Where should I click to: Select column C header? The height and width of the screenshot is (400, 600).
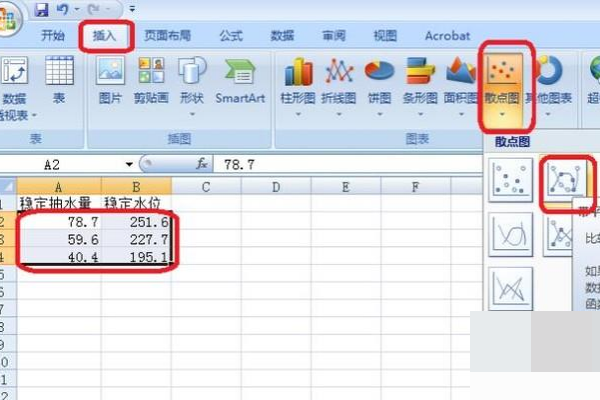[x=206, y=187]
